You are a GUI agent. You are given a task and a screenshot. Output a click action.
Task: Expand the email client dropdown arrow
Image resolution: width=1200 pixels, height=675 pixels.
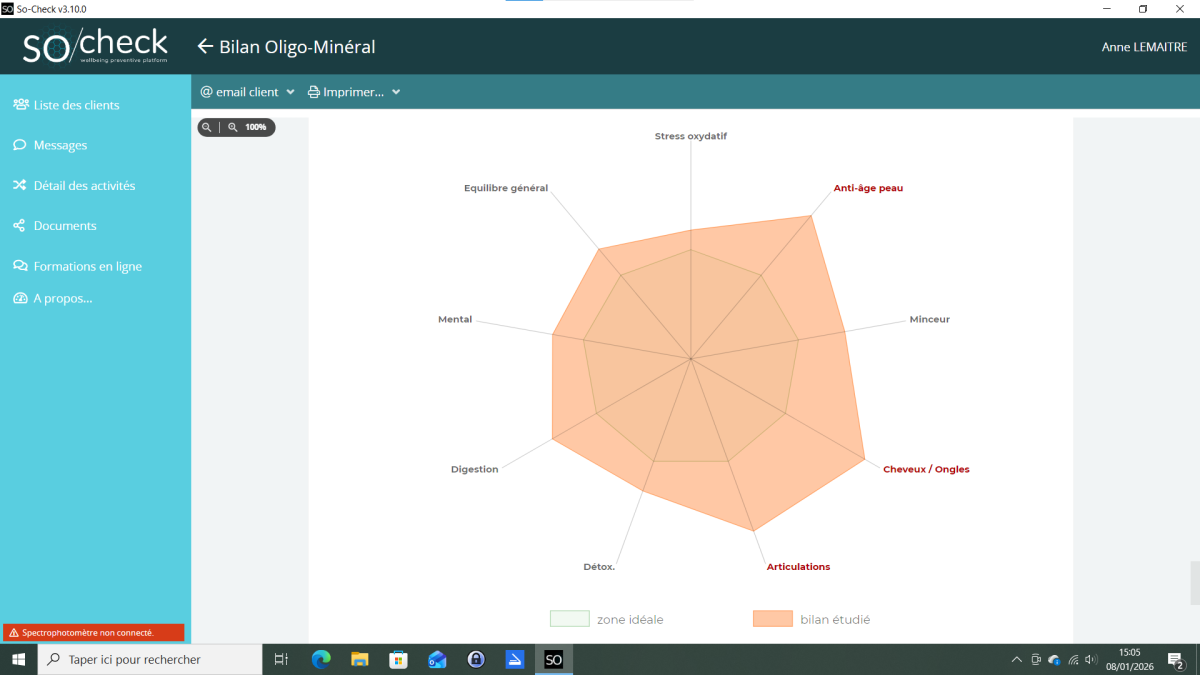coord(290,92)
